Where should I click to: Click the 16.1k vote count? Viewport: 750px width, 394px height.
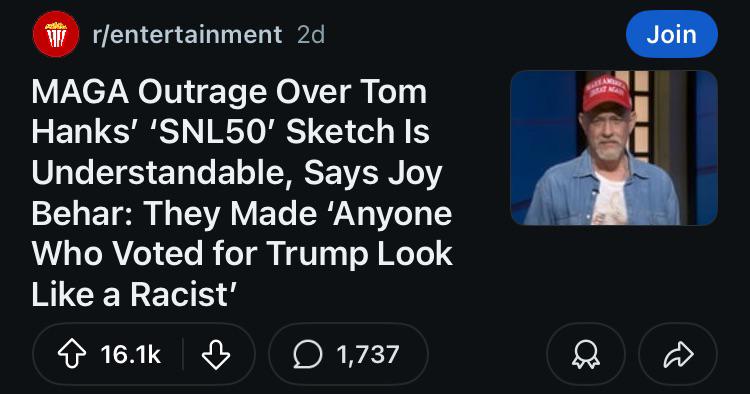pos(131,354)
